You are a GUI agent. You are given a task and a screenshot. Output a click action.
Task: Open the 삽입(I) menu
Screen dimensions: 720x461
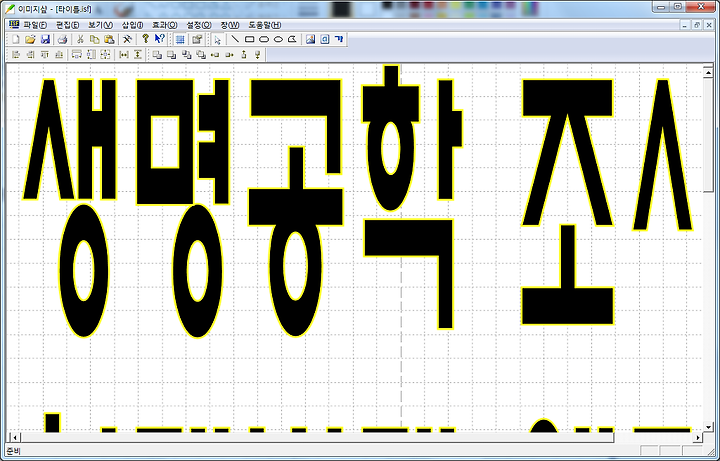[x=132, y=25]
